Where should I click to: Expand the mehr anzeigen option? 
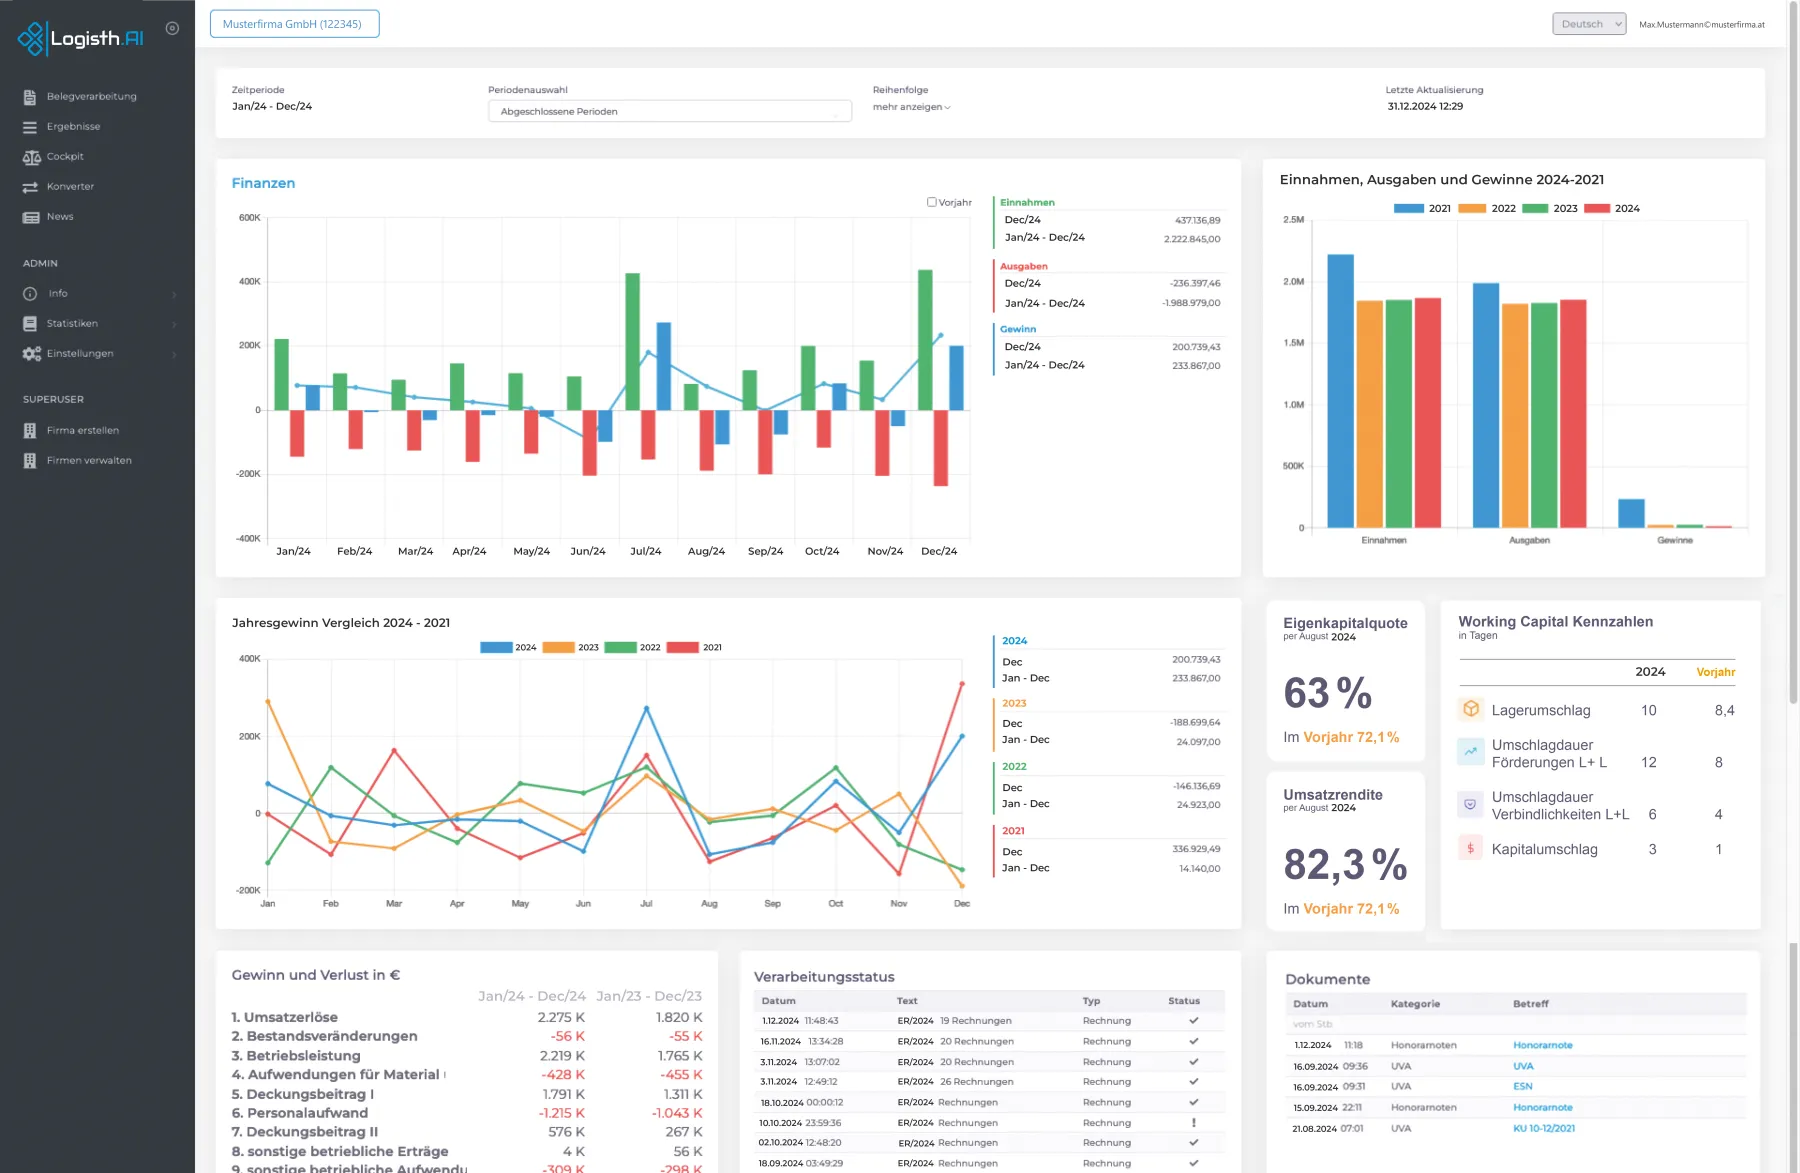click(x=911, y=107)
